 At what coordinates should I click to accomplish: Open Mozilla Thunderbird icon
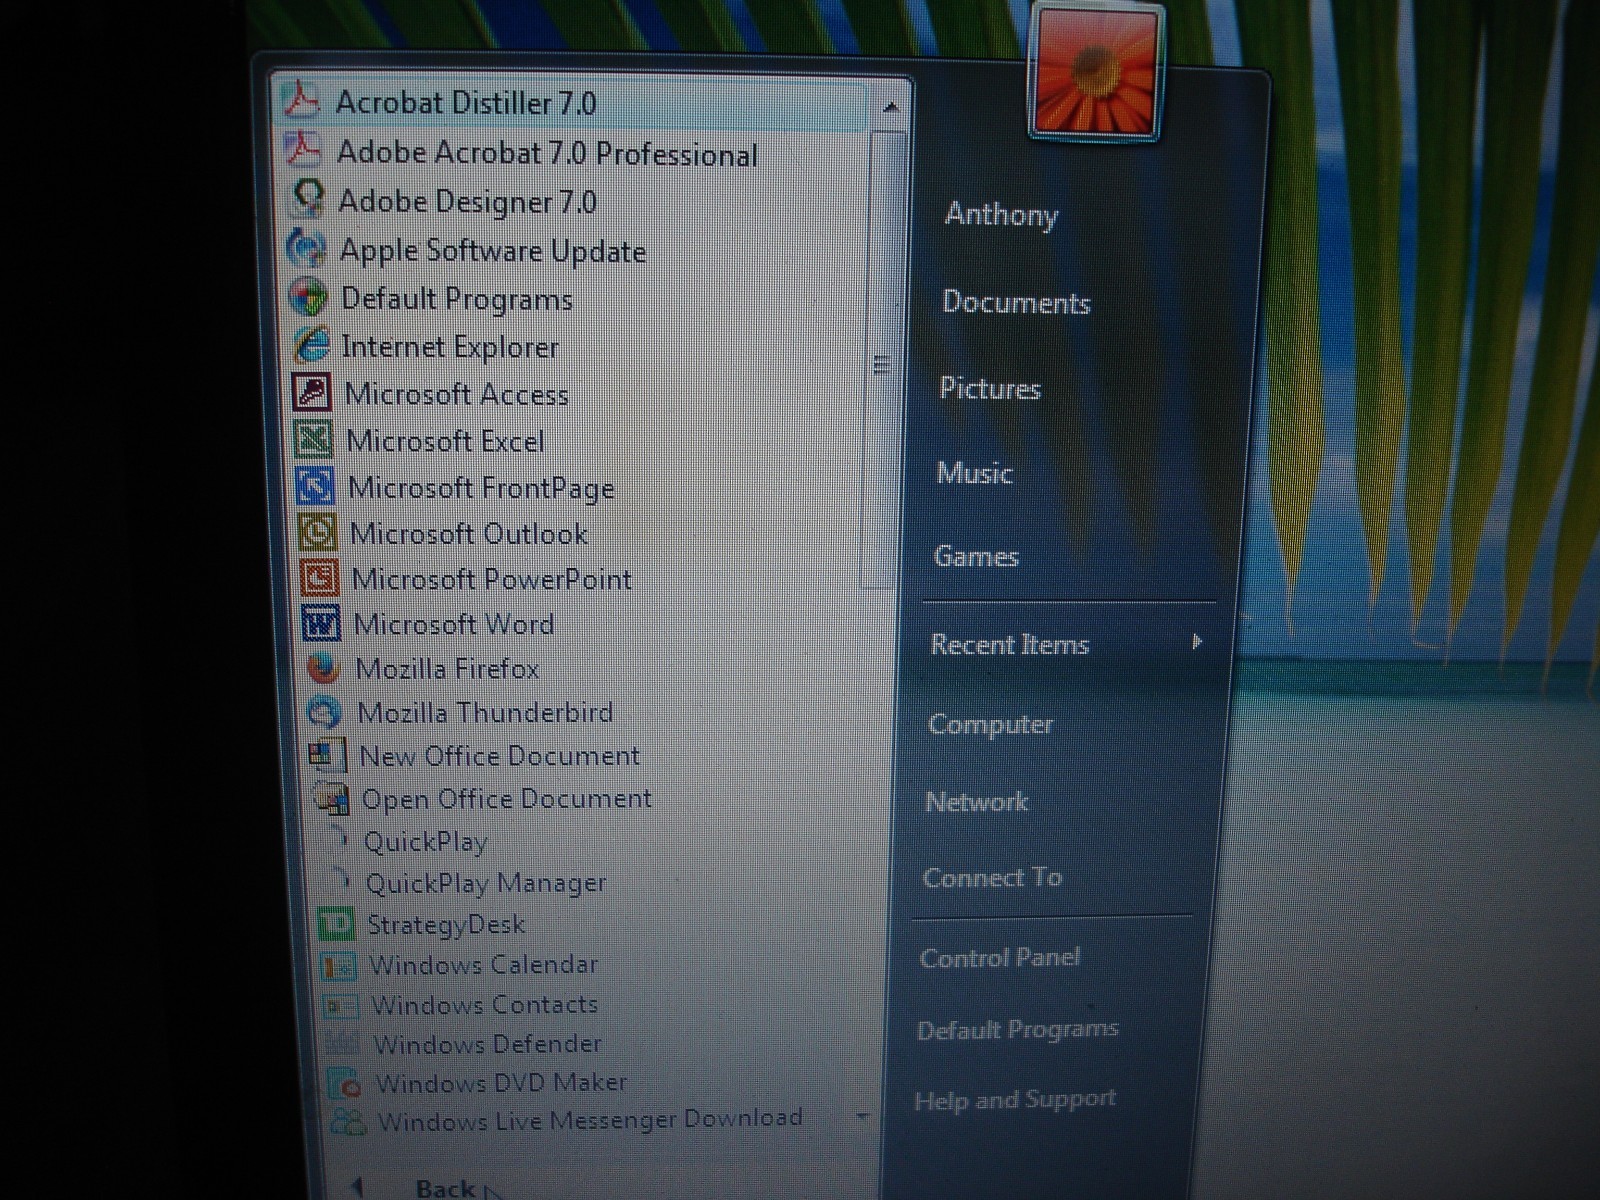pos(324,712)
